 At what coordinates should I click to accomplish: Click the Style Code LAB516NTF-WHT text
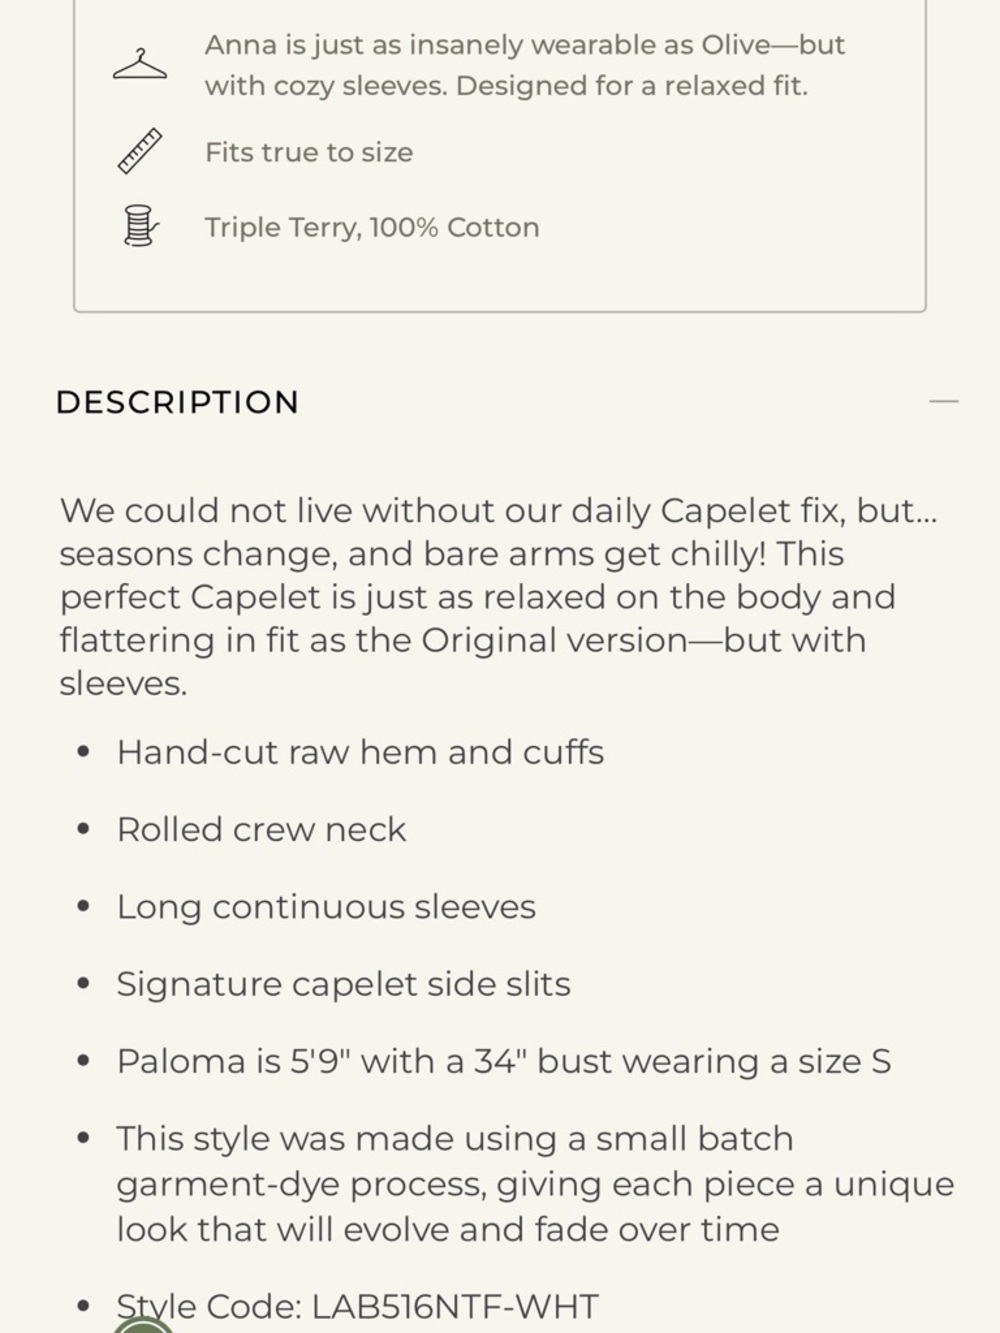[358, 1306]
